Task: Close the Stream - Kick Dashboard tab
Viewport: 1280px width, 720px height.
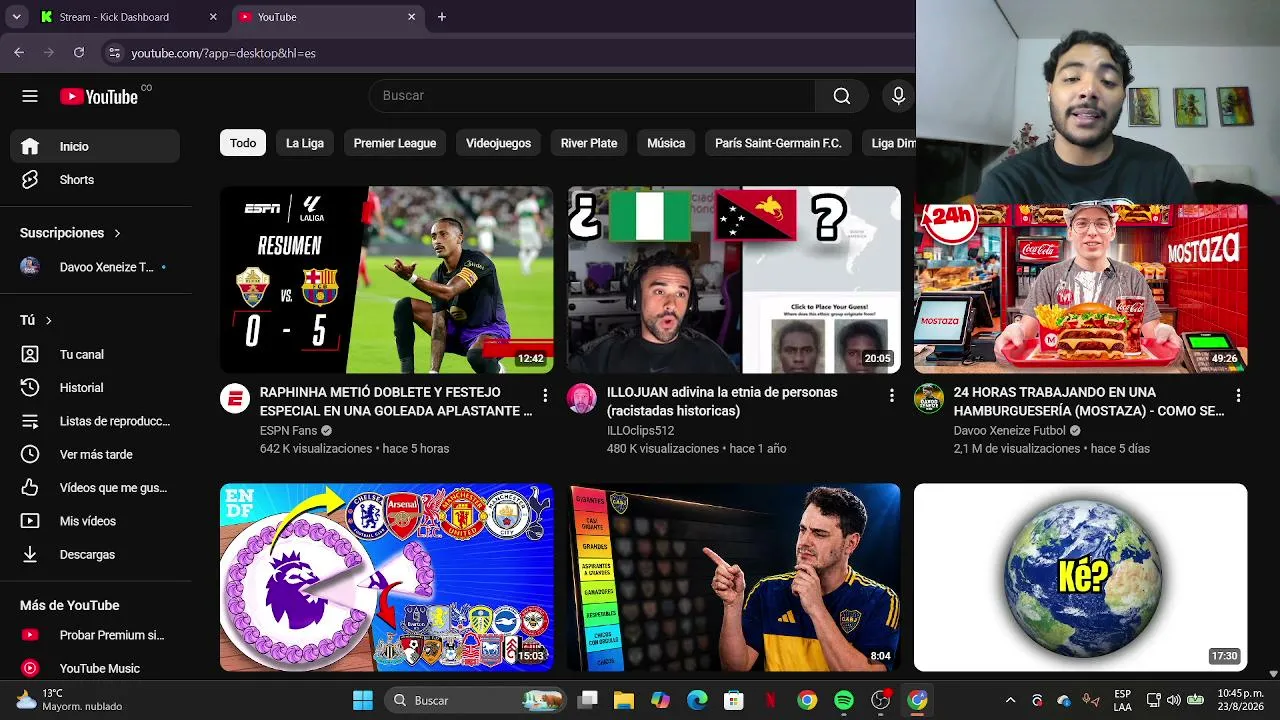Action: 213,17
